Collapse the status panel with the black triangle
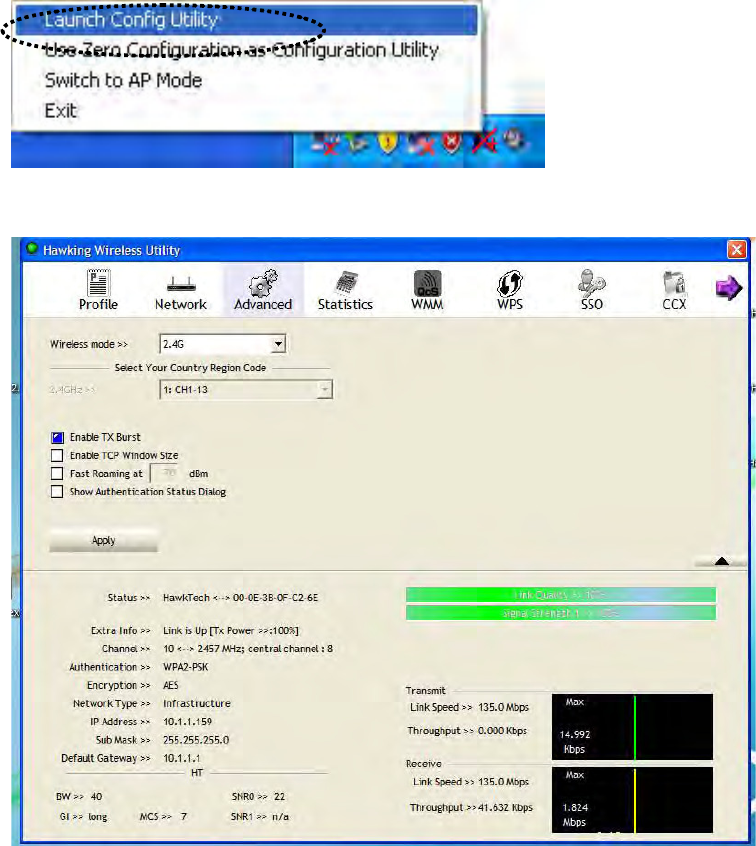This screenshot has width=756, height=846. click(x=721, y=562)
